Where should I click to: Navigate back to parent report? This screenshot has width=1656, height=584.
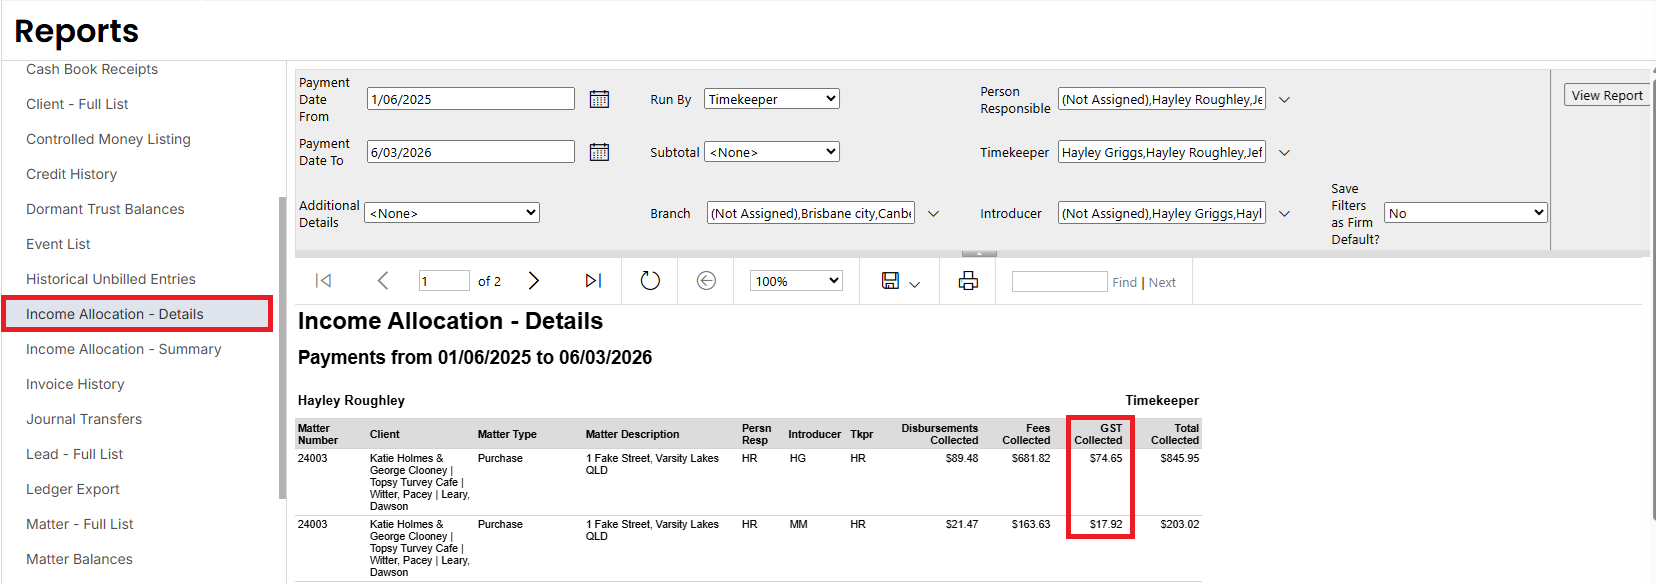pyautogui.click(x=706, y=281)
